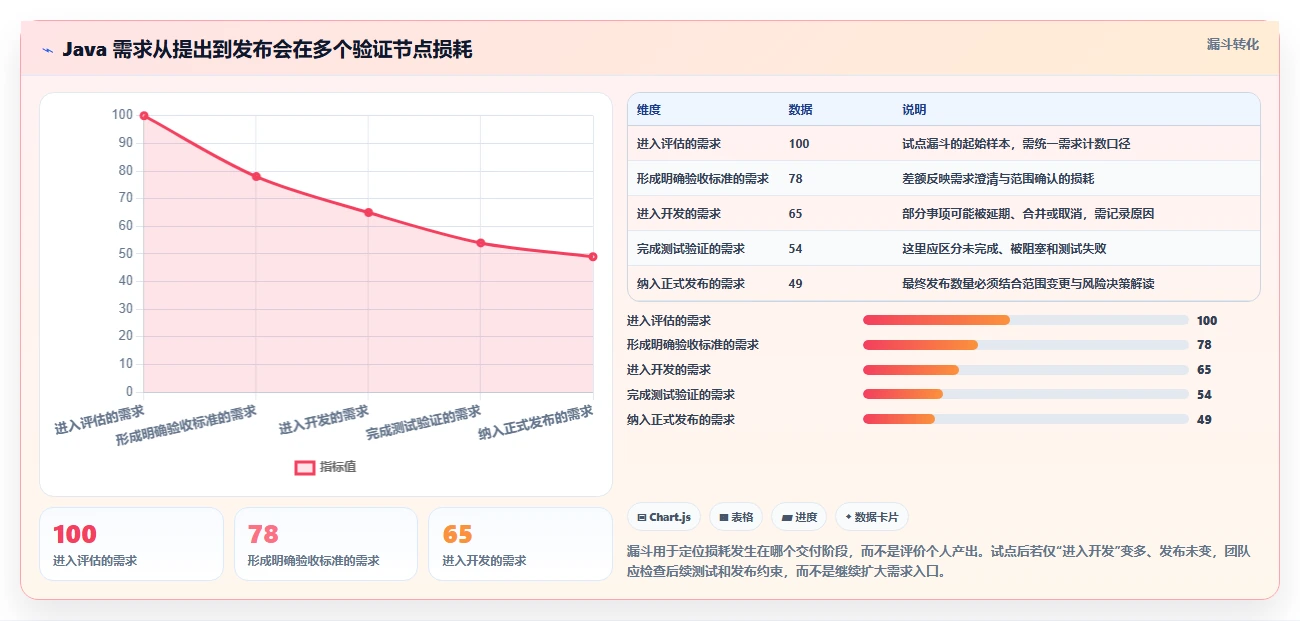Click the 漏斗转化 tag in the header
Screen dimensions: 1300x621
coord(1232,45)
